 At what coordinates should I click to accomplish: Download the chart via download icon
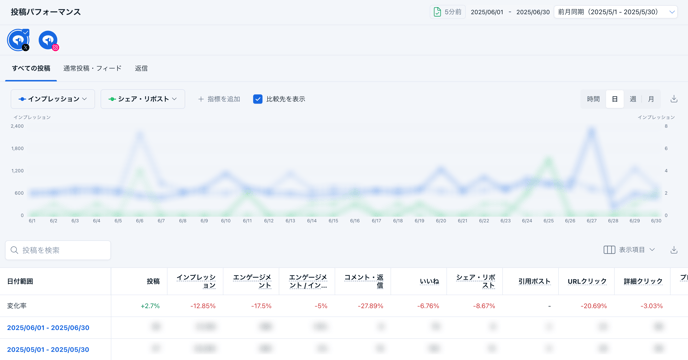pyautogui.click(x=674, y=99)
